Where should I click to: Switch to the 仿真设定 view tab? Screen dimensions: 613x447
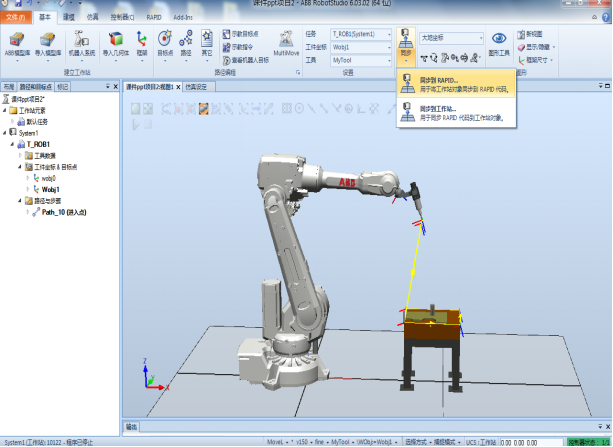198,86
